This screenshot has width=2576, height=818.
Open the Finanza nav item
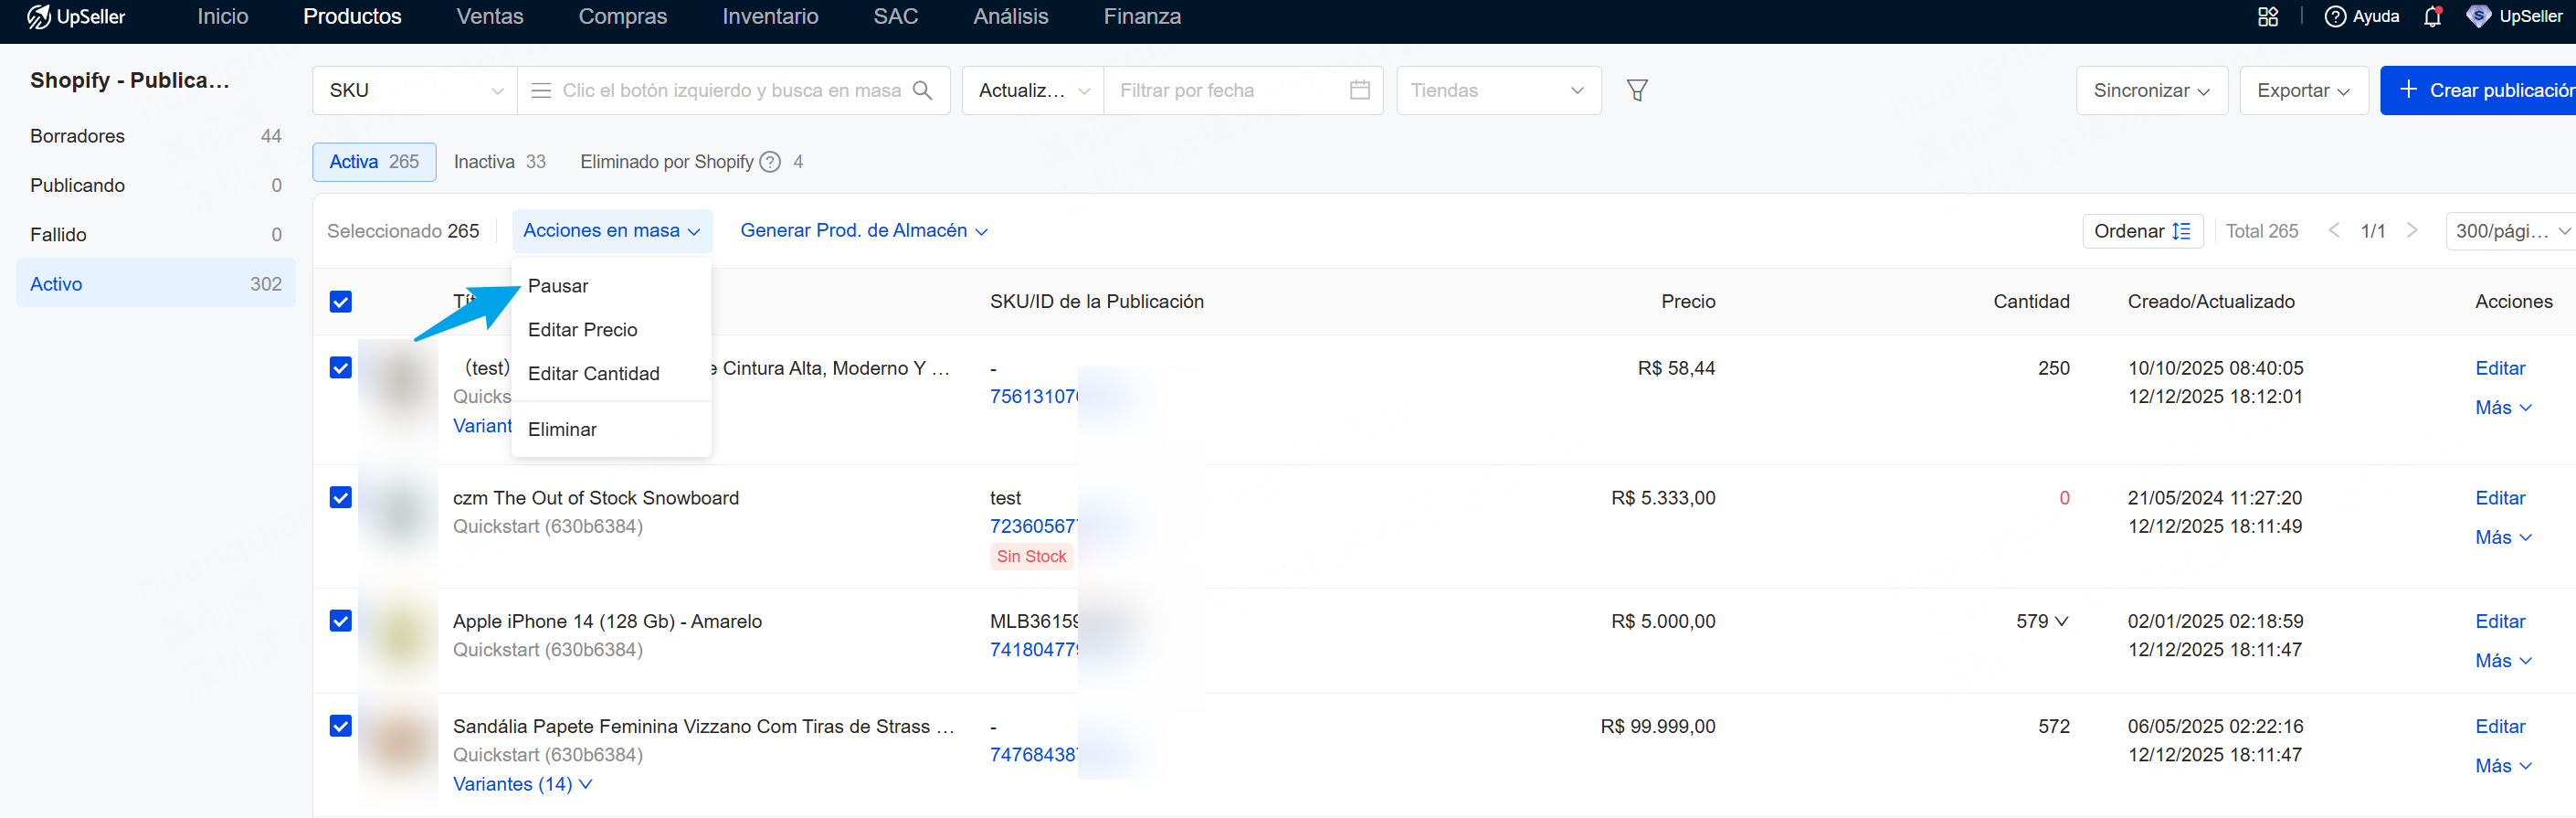pyautogui.click(x=1142, y=17)
